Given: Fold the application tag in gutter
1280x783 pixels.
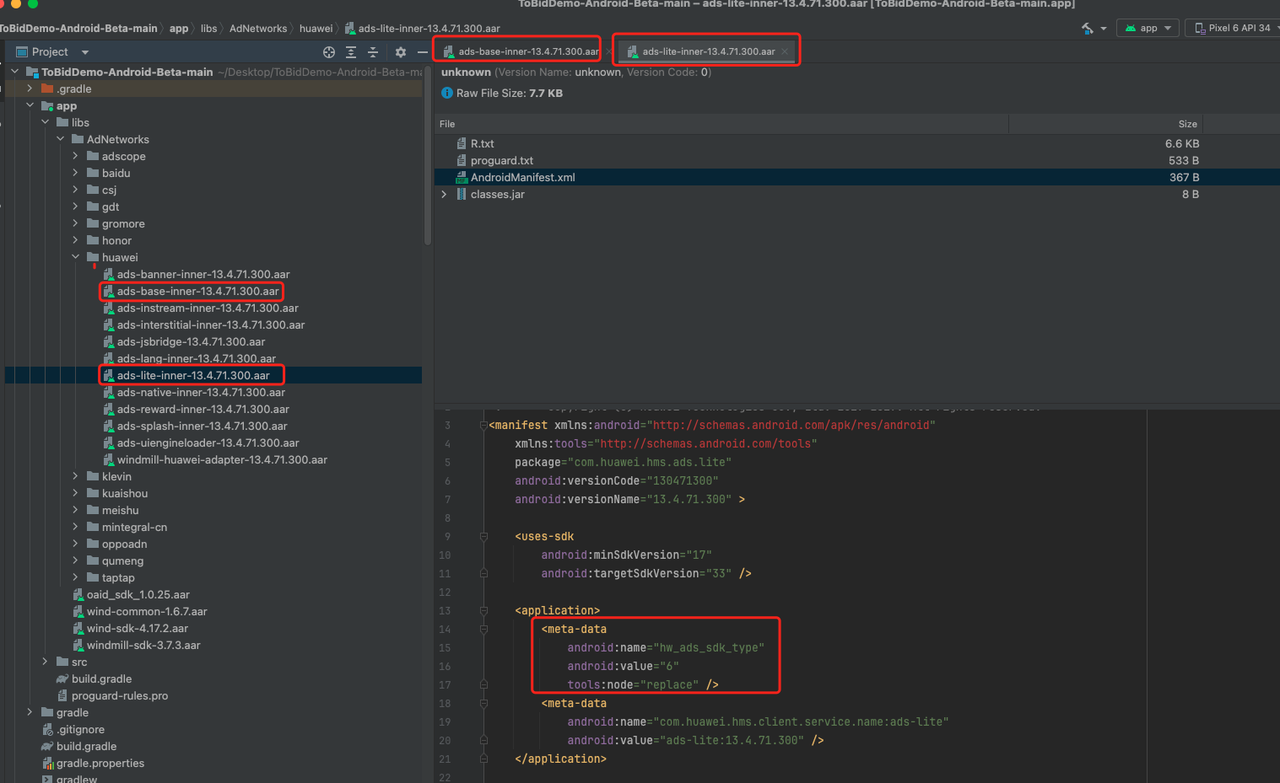Looking at the screenshot, I should [x=483, y=610].
